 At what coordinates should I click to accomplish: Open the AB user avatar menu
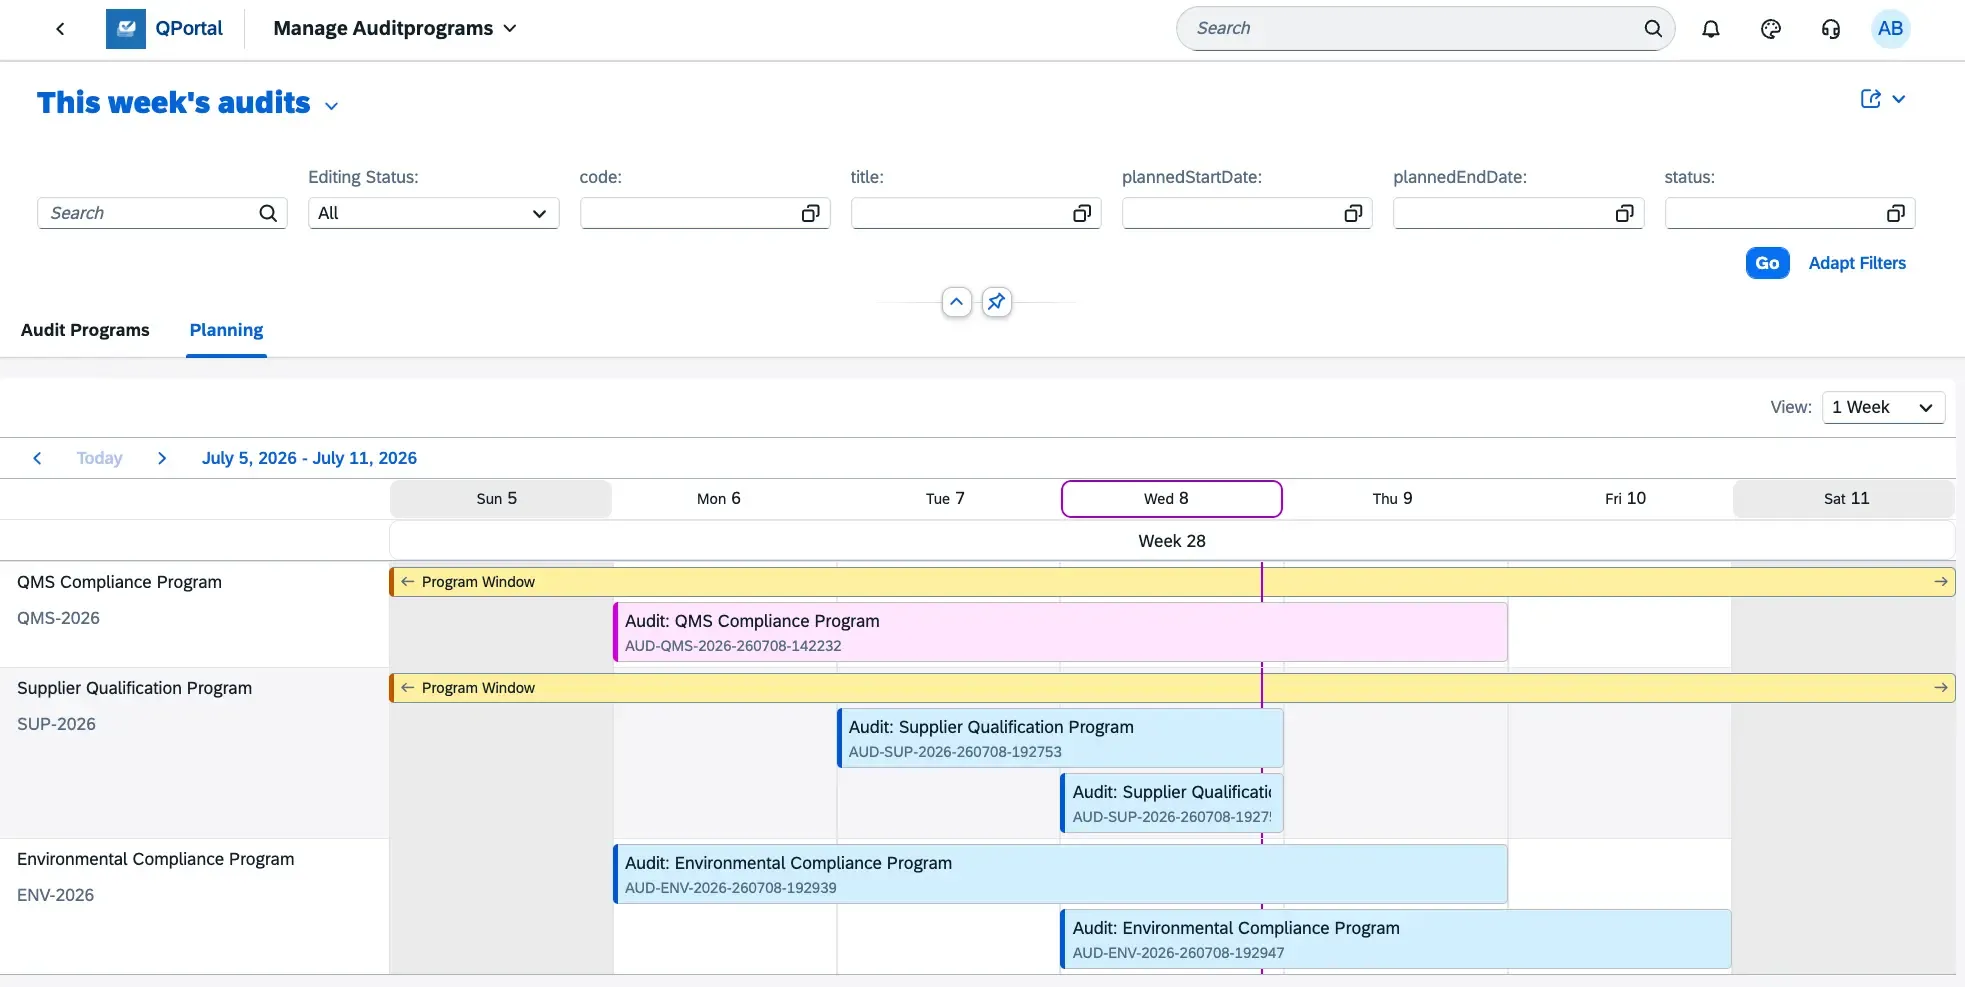coord(1890,29)
